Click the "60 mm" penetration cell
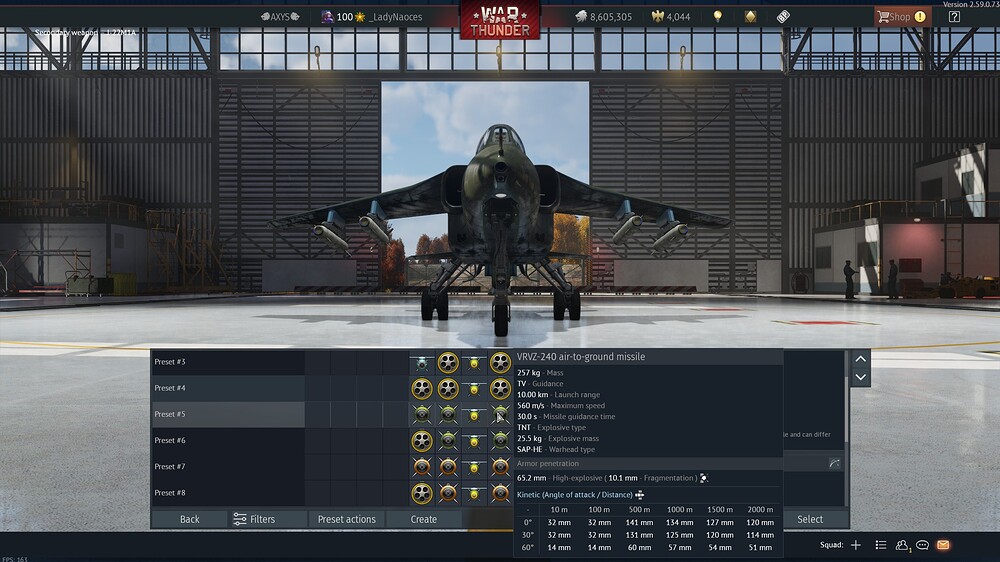The image size is (1000, 562). pos(639,547)
